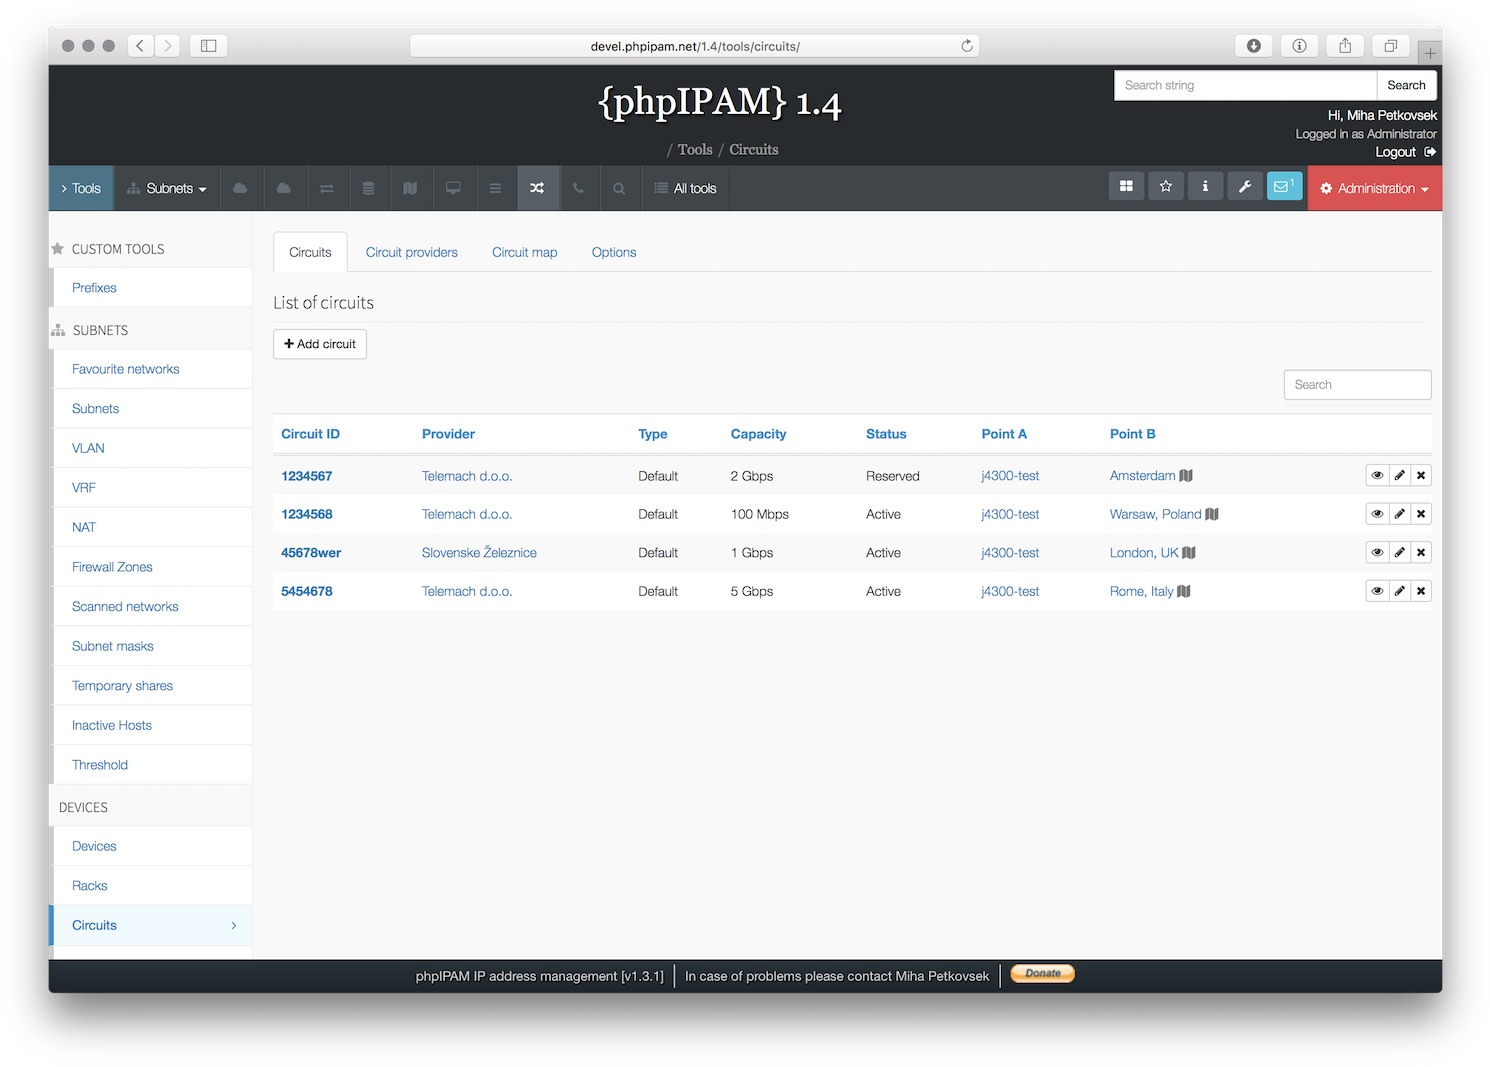Click the Add circuit button
The width and height of the screenshot is (1490, 1067).
(319, 343)
